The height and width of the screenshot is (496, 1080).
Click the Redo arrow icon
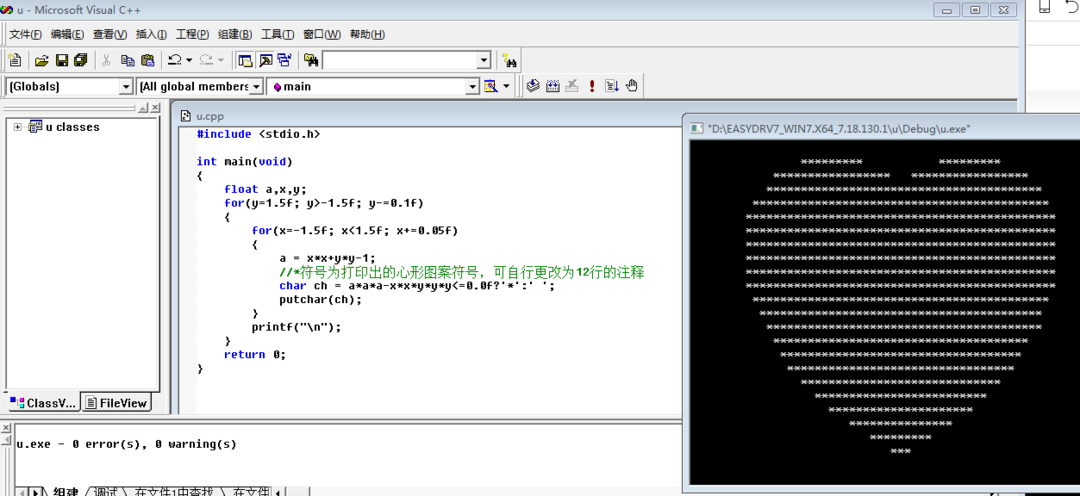coord(206,61)
